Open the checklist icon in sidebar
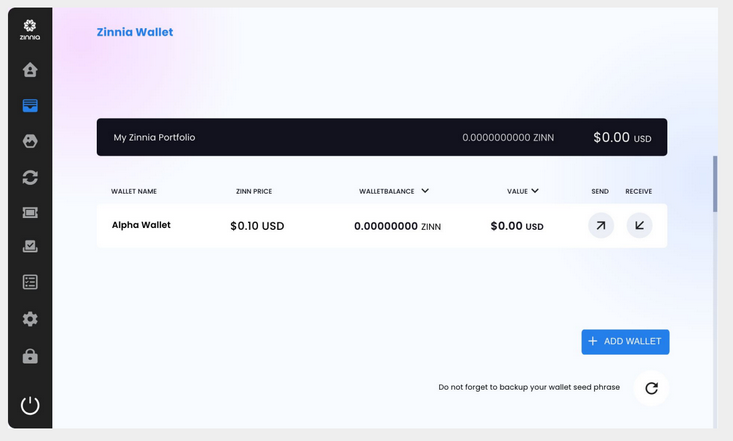The image size is (733, 441). 30,282
